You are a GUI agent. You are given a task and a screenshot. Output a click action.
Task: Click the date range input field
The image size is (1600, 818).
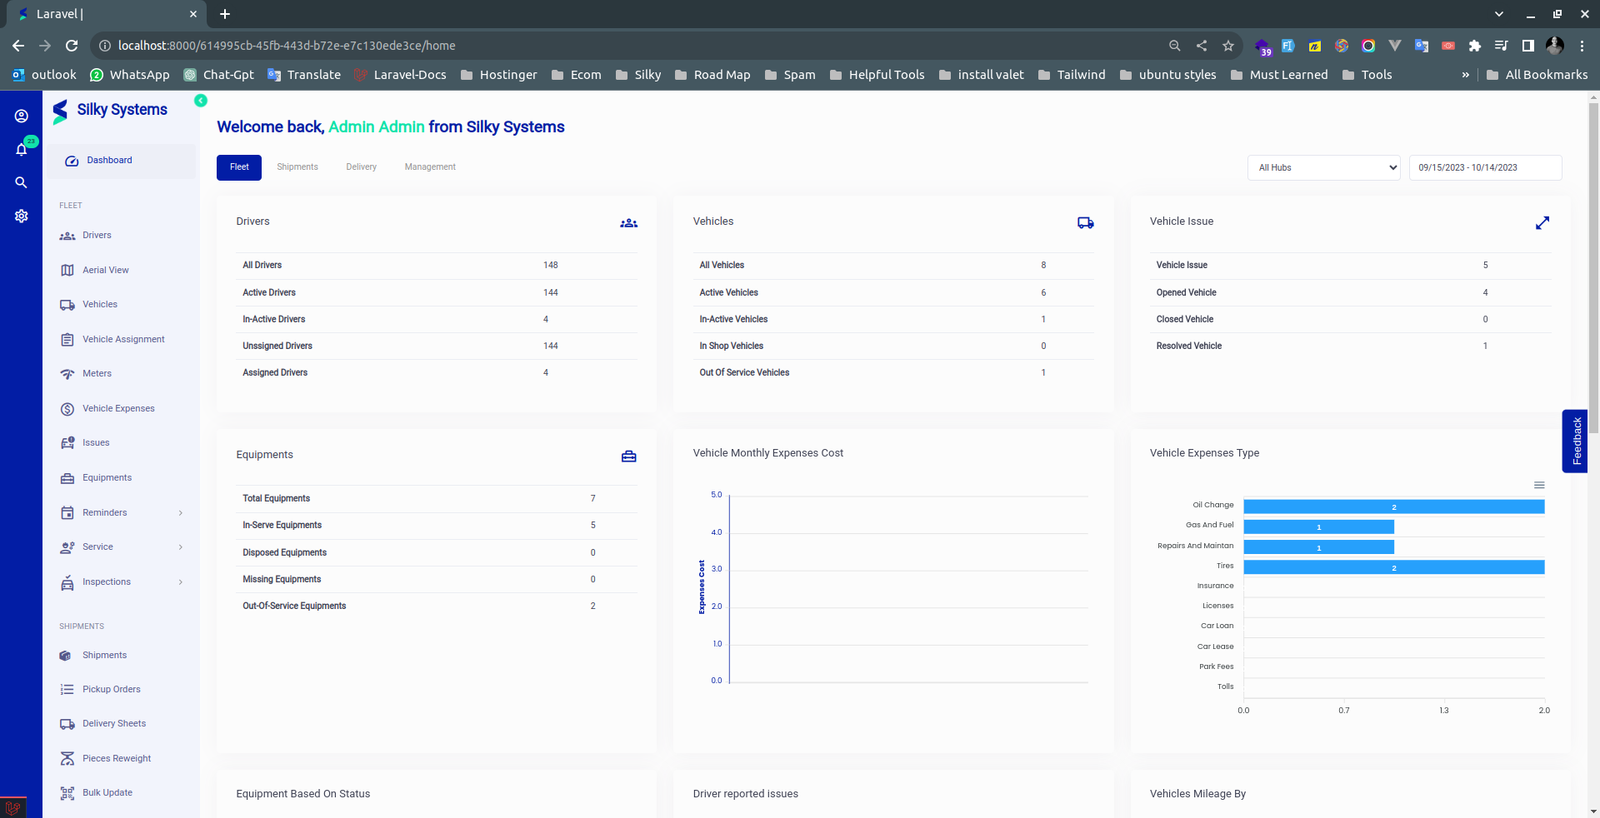[x=1485, y=168]
